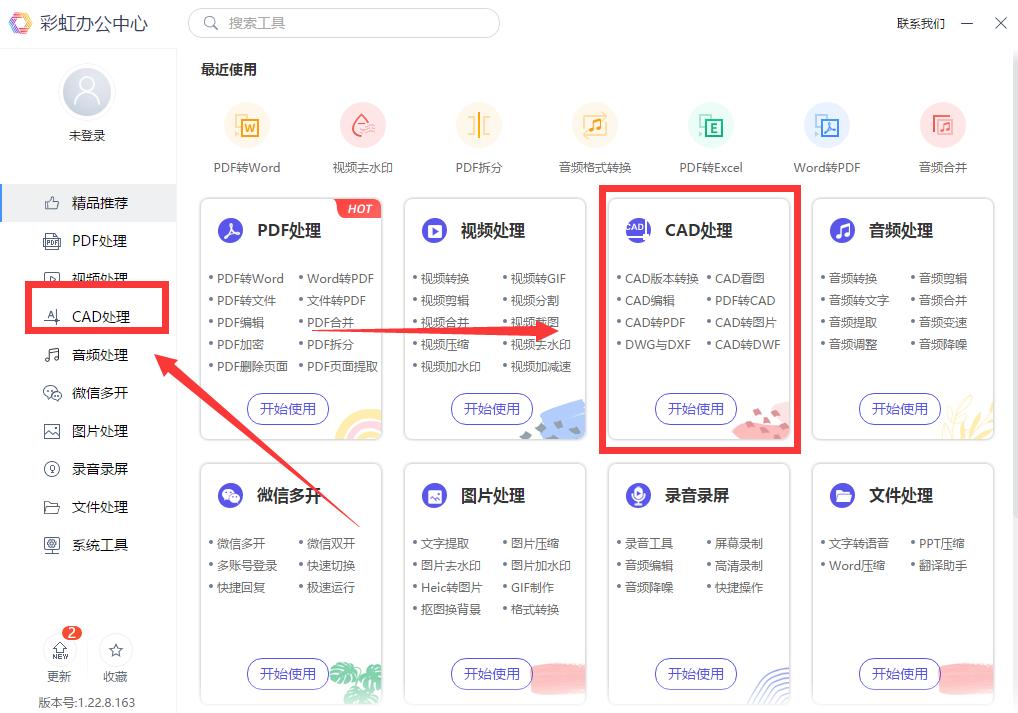This screenshot has width=1018, height=713.
Task: Click the PDF转Excel icon
Action: coord(710,125)
